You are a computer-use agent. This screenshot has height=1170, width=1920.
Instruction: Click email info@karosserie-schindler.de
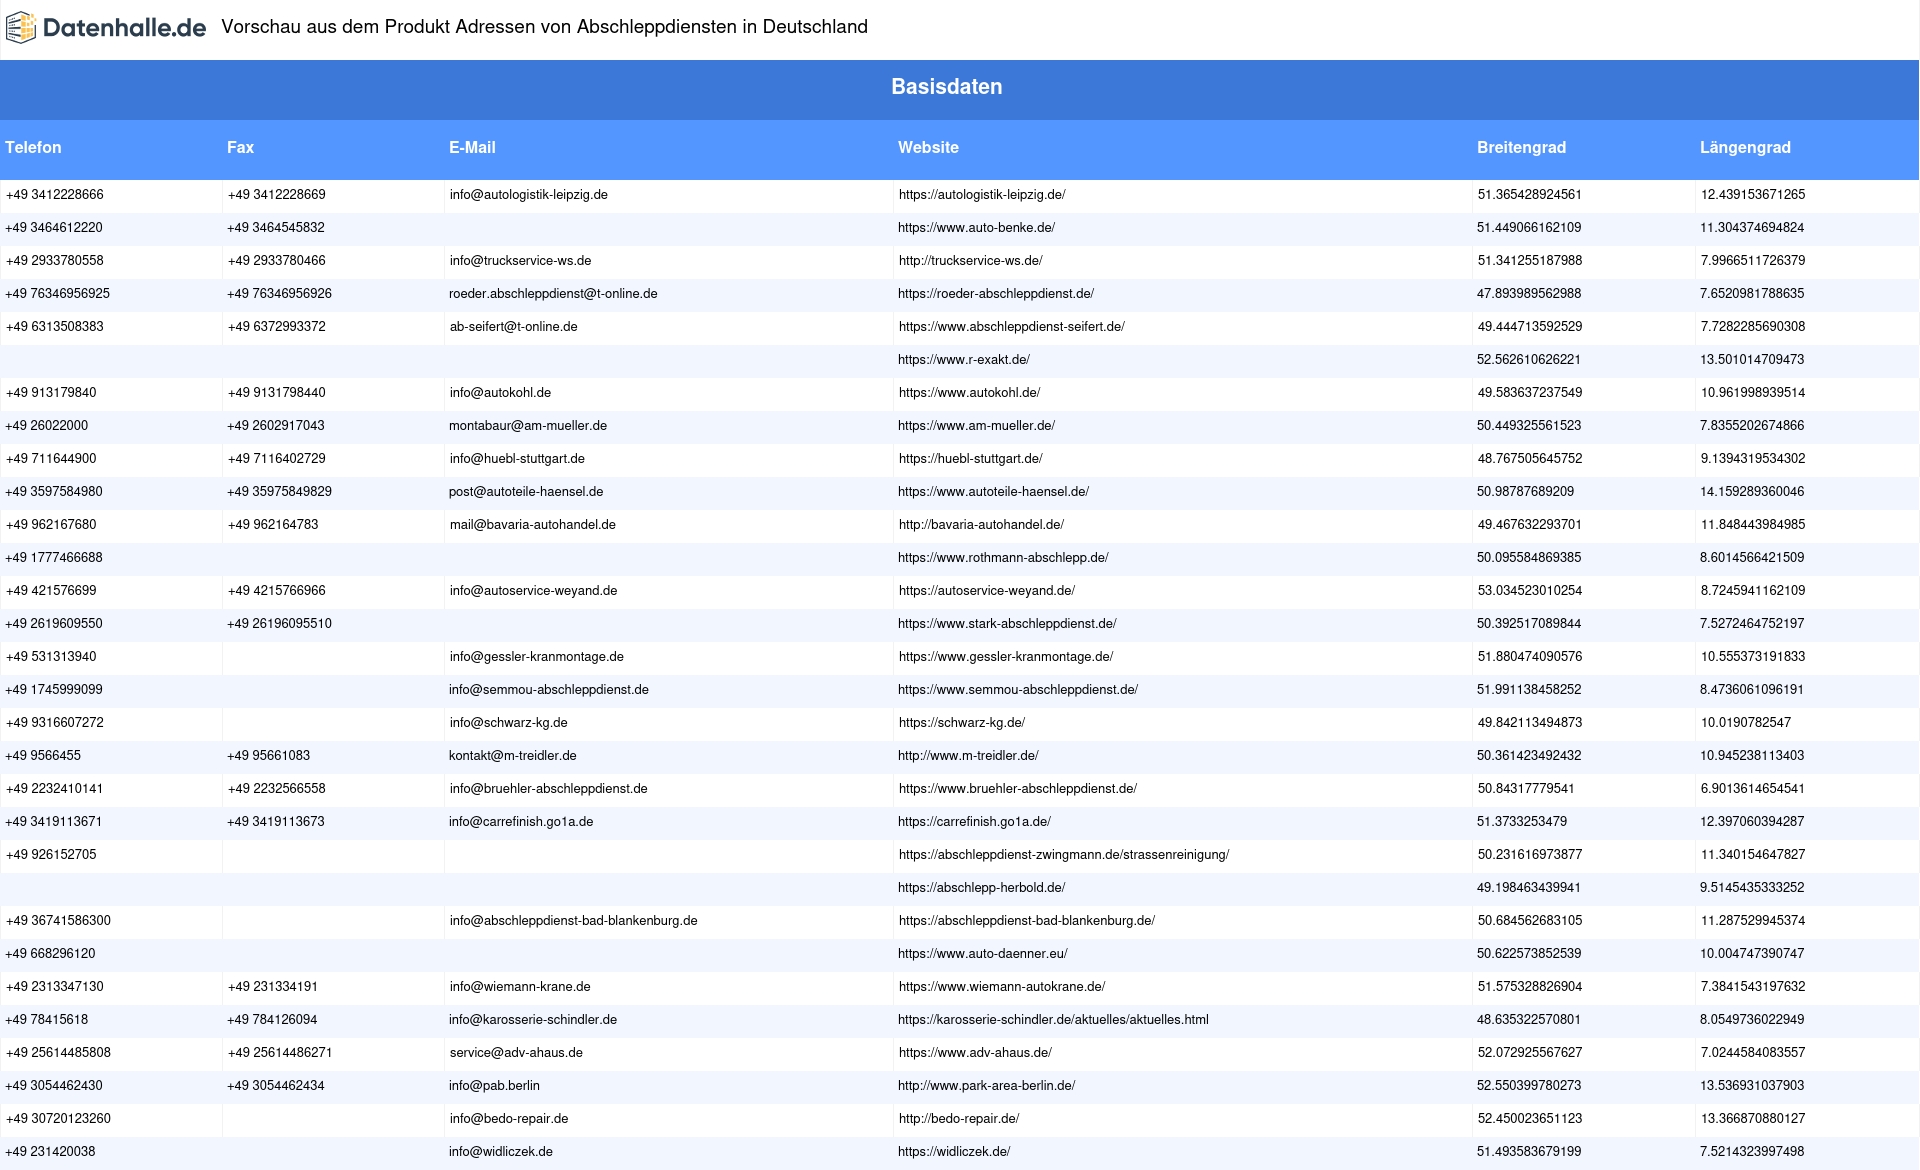532,1020
